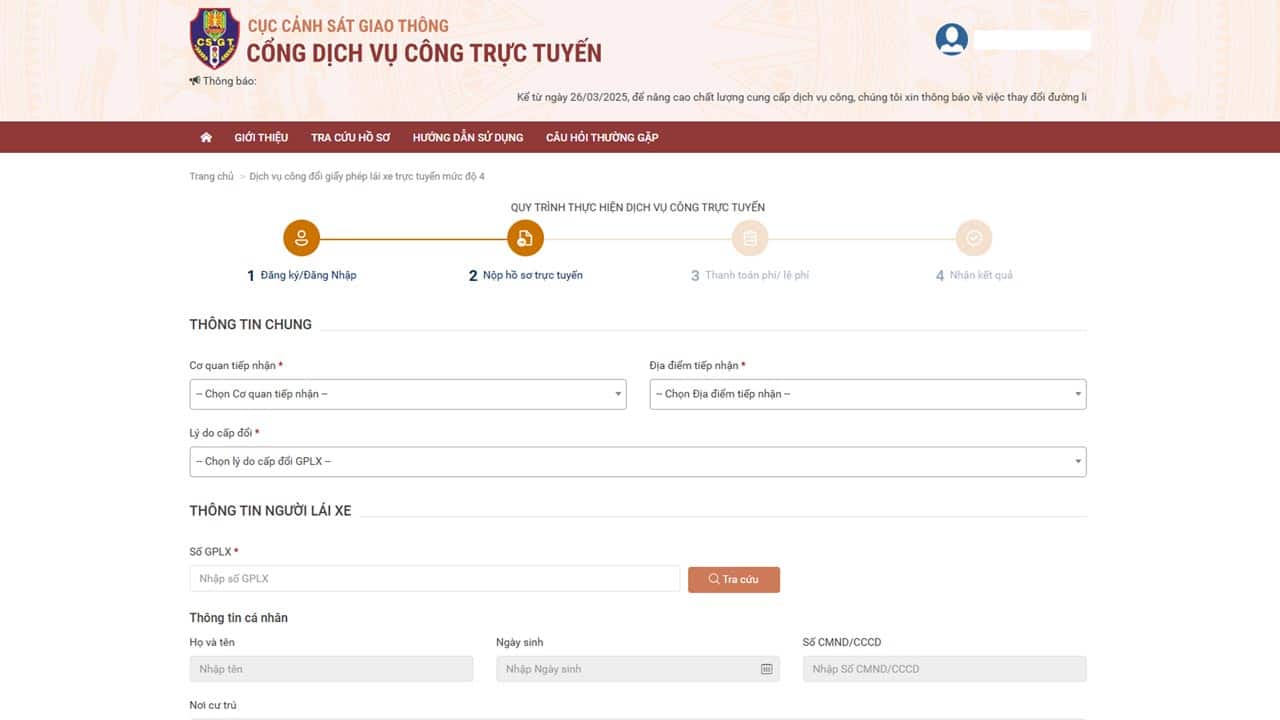Open HƯỚNG DẪN SỬ DỤNG menu item
Viewport: 1280px width, 720px height.
tap(468, 137)
